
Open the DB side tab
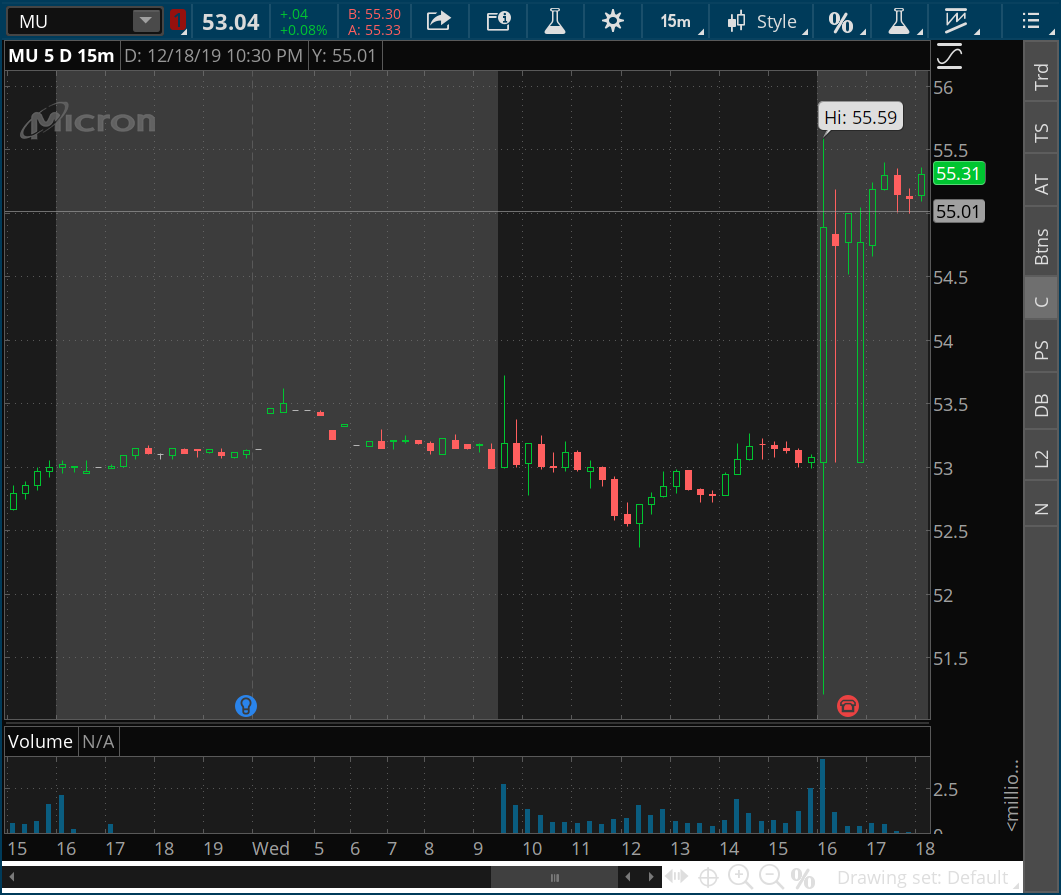click(1041, 405)
